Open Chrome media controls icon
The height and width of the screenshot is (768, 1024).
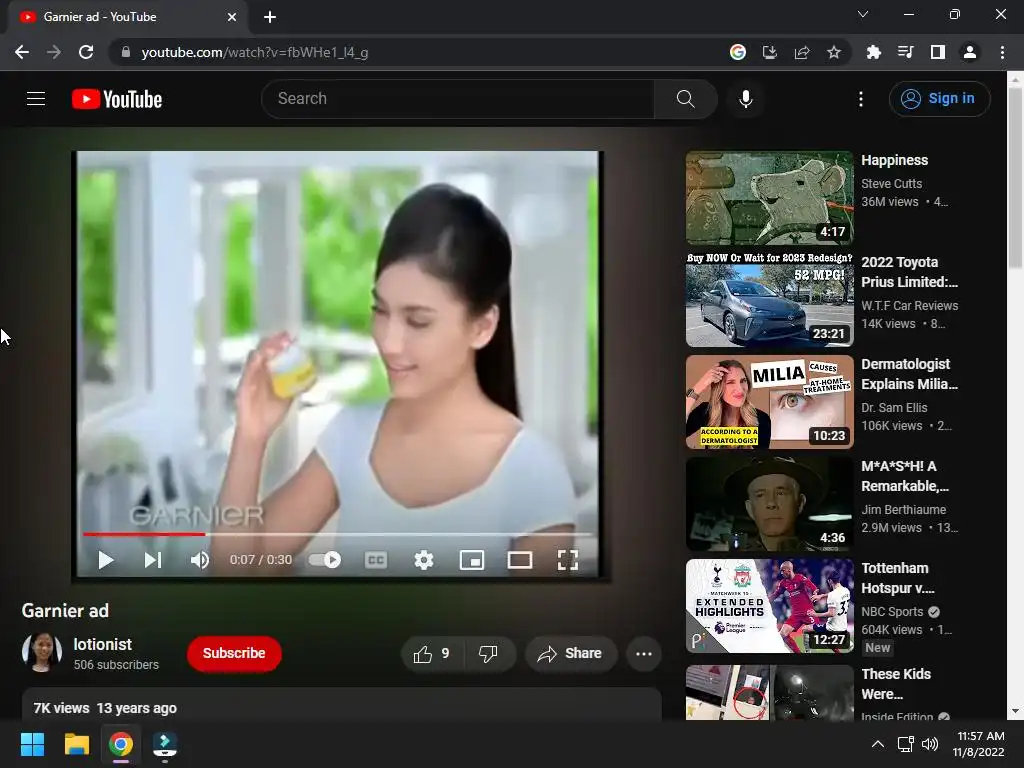click(905, 52)
